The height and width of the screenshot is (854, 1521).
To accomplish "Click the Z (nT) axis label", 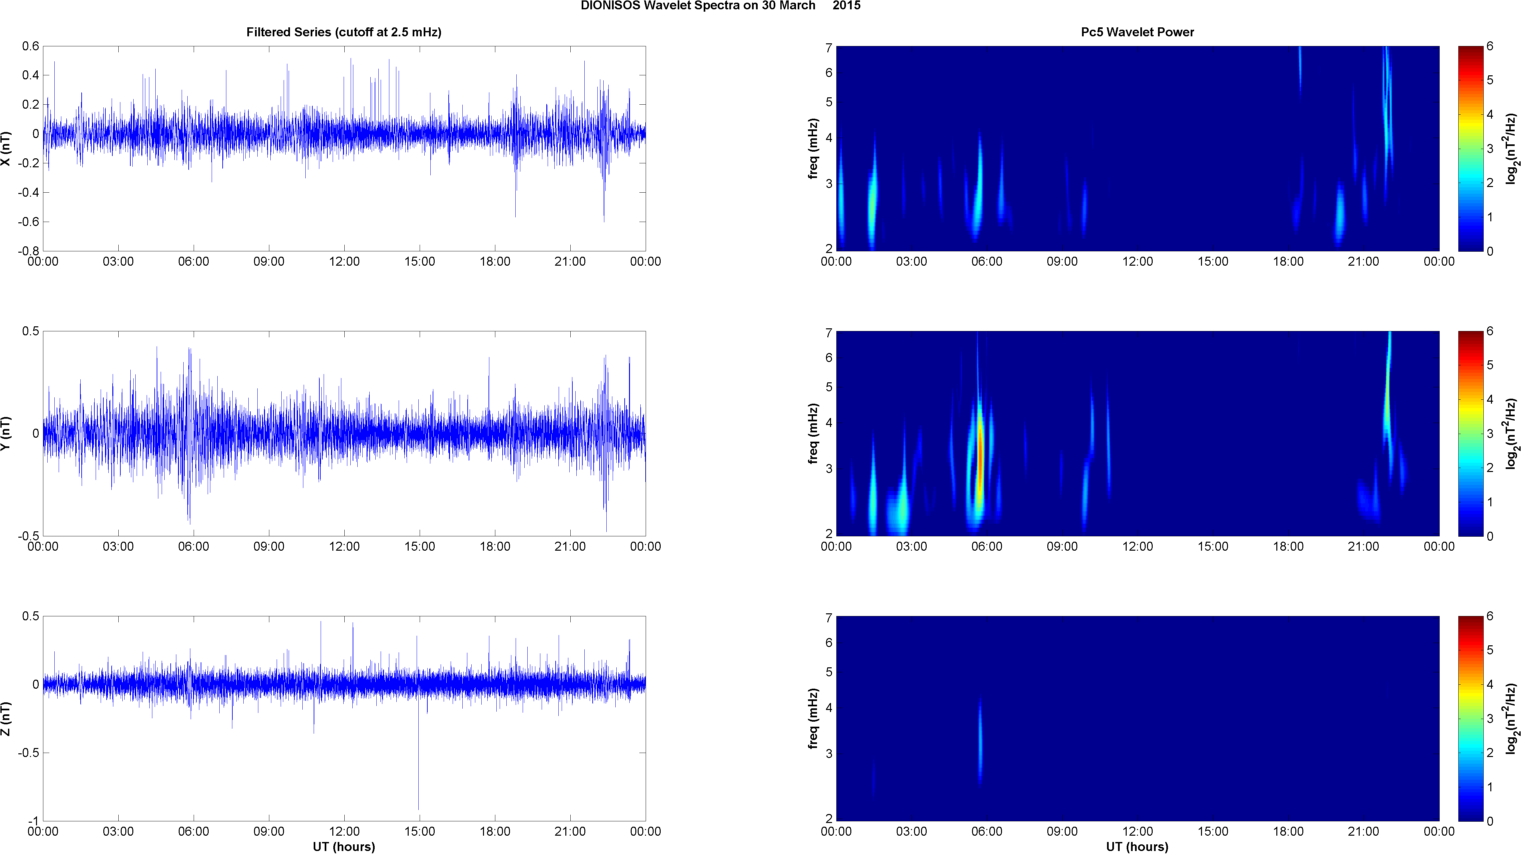I will point(7,718).
